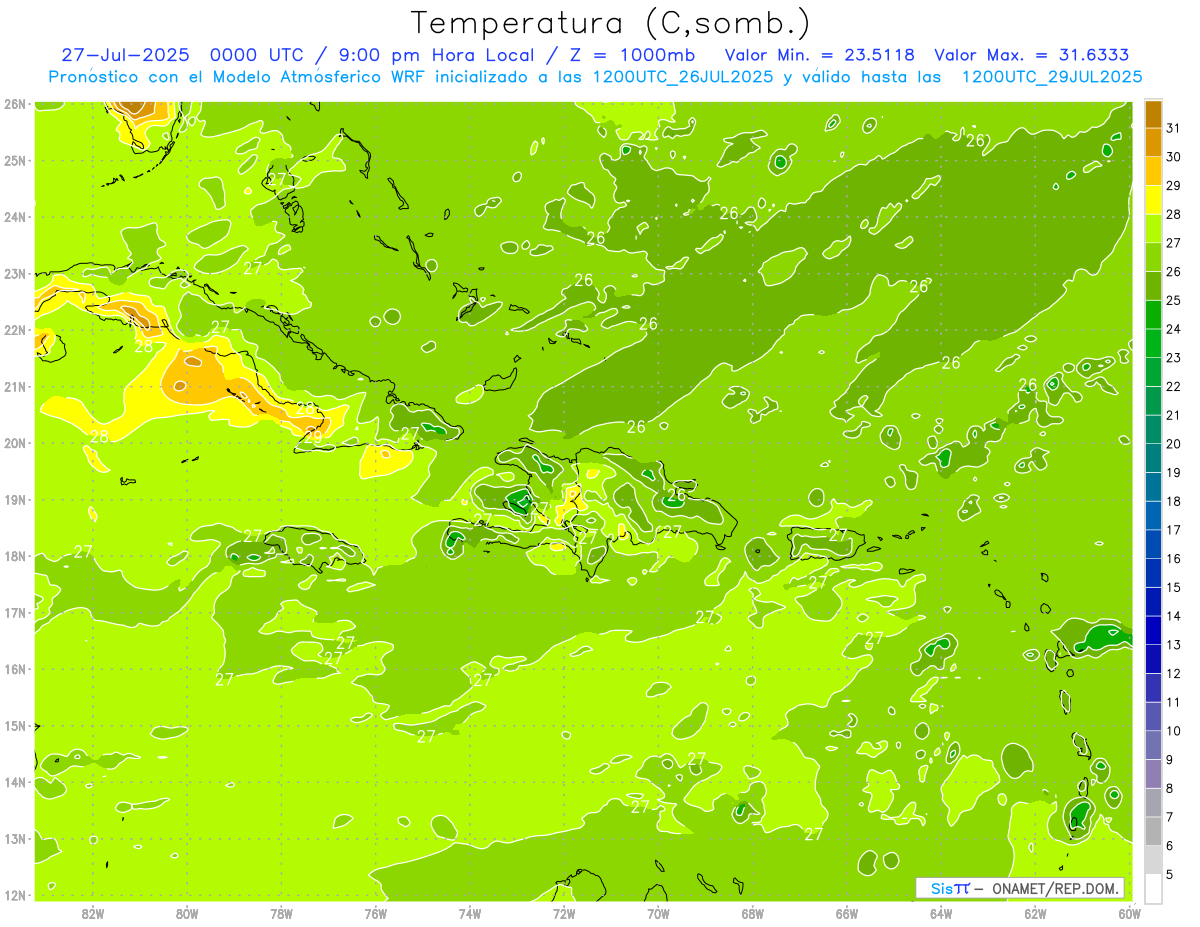Click the "30" label on the color legend
The image size is (1200, 927).
tap(1173, 157)
